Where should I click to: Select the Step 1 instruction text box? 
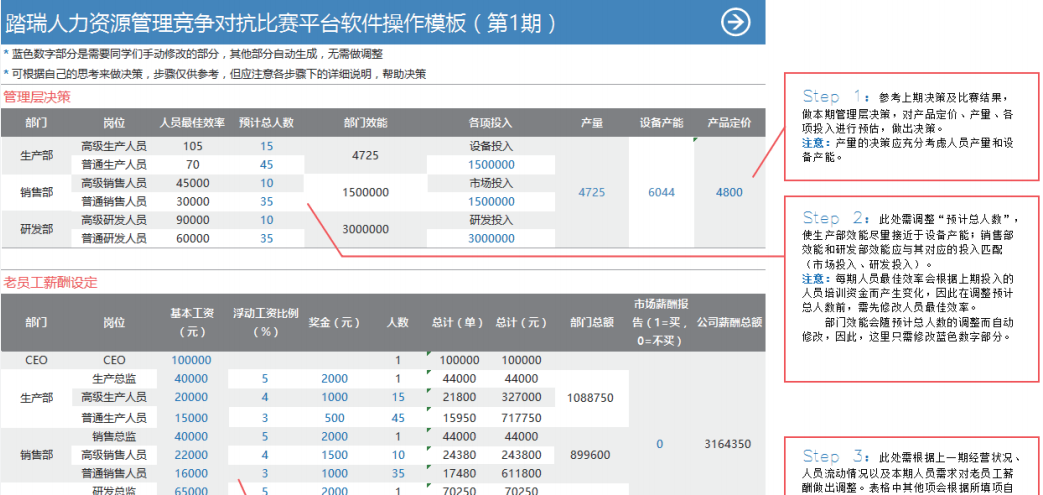coord(909,127)
